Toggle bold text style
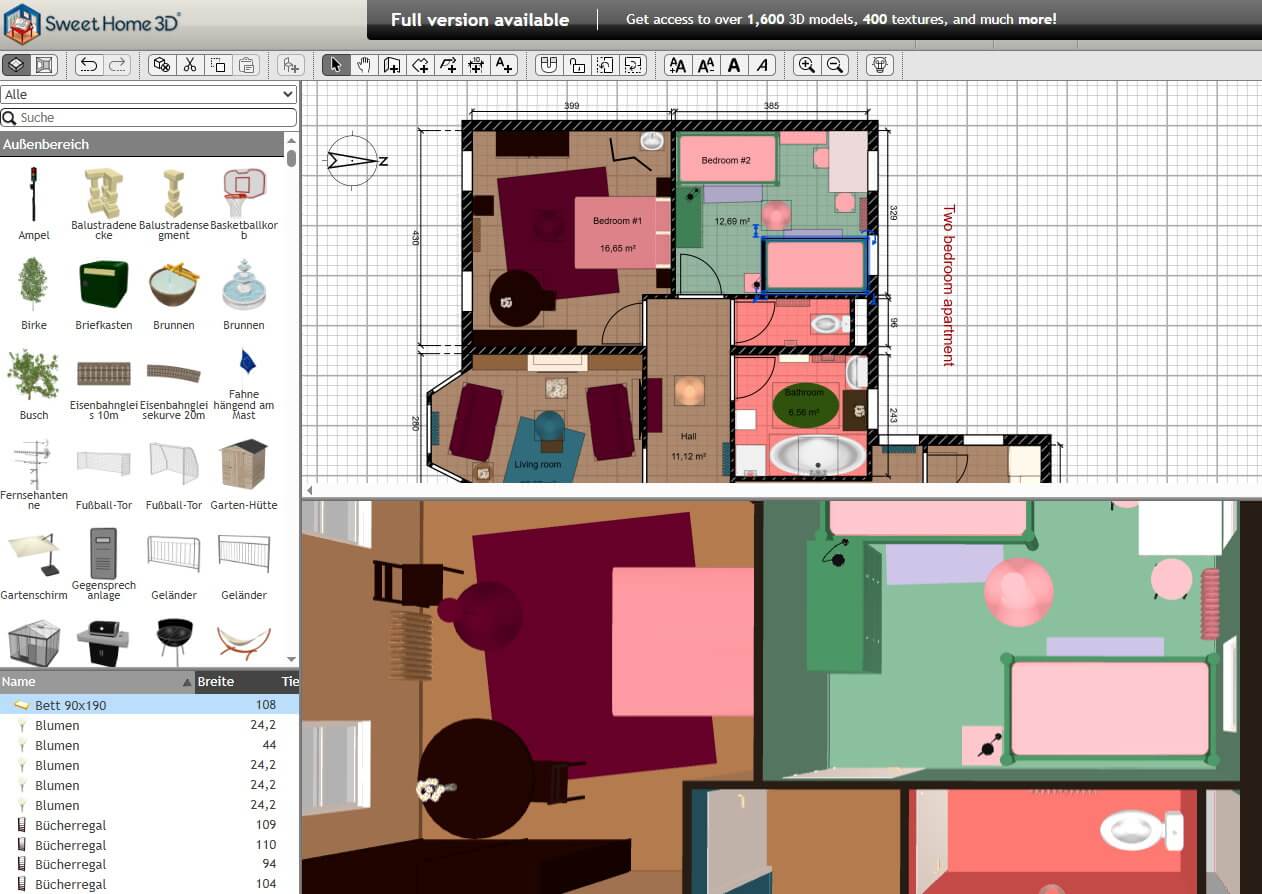Screen dimensions: 1262x894 [734, 65]
